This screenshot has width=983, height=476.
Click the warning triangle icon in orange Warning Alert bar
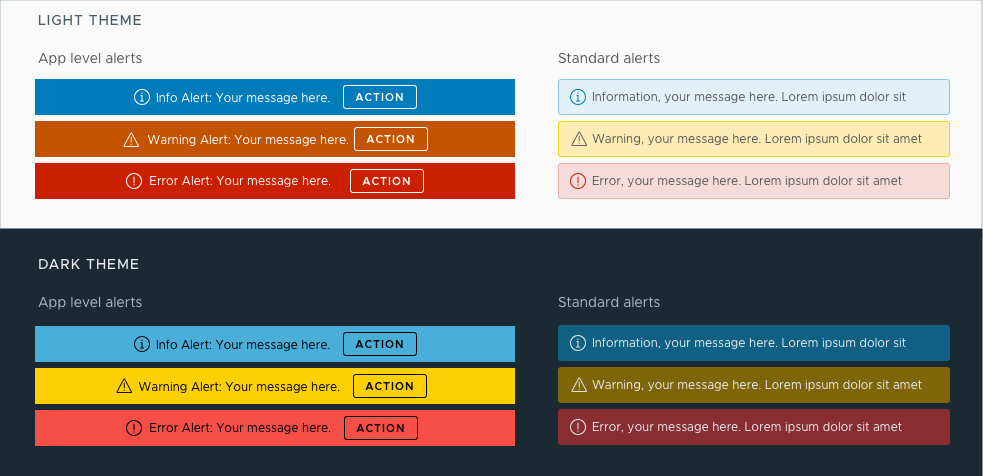click(x=131, y=139)
